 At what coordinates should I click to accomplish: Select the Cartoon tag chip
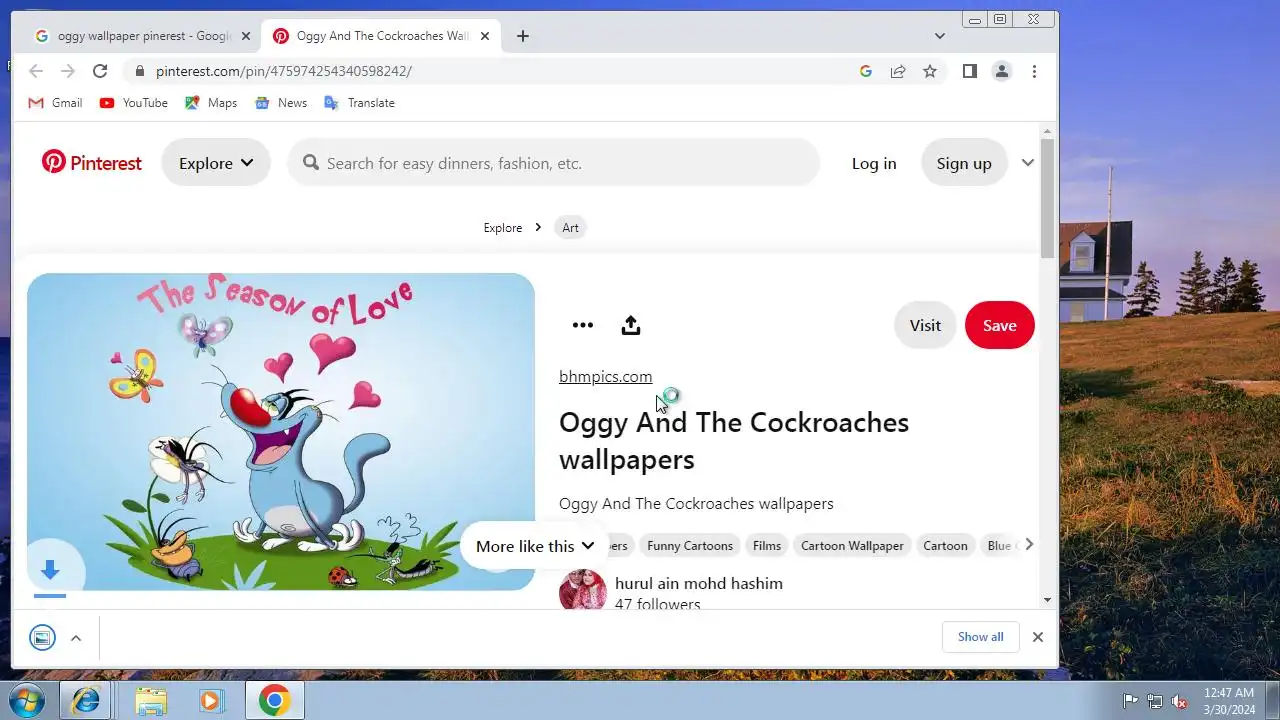[x=945, y=545]
